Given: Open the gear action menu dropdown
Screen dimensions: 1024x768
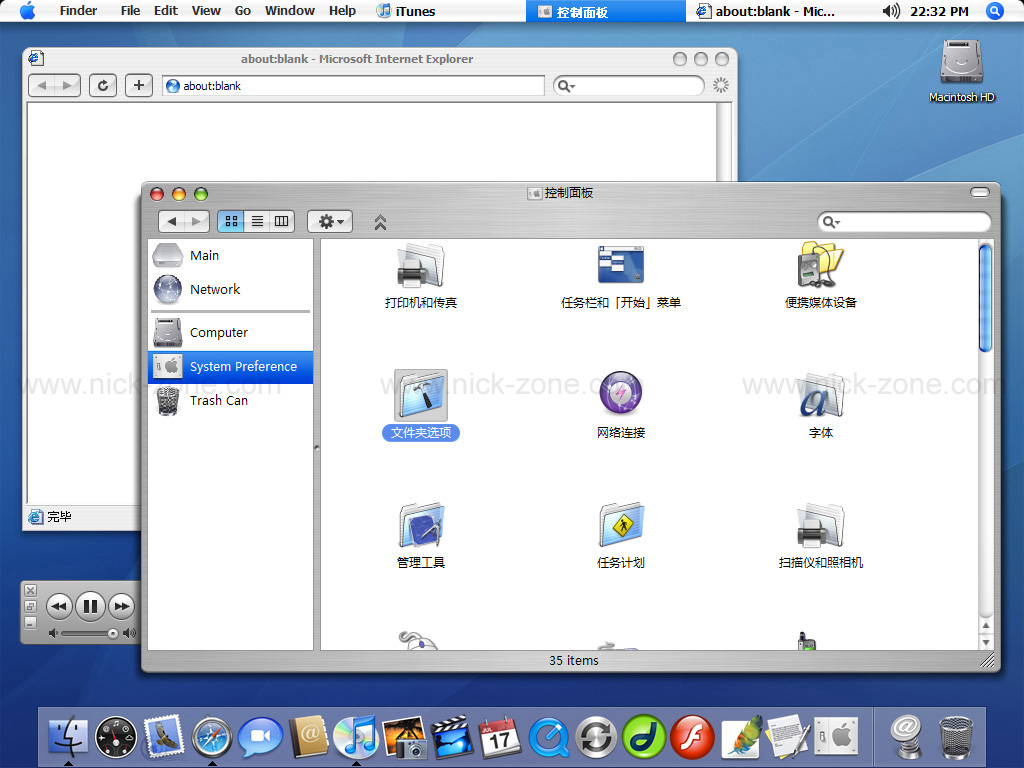Looking at the screenshot, I should (x=330, y=221).
